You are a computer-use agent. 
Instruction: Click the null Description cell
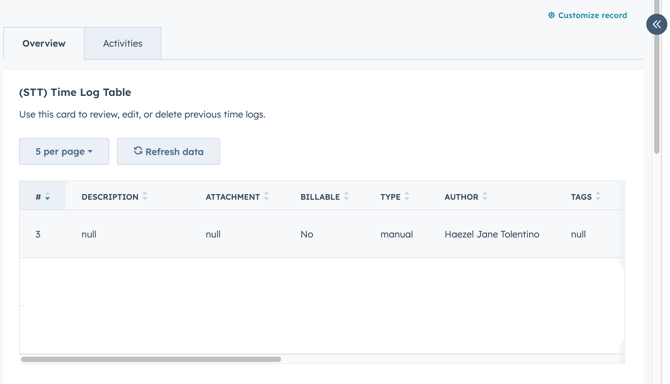[89, 234]
